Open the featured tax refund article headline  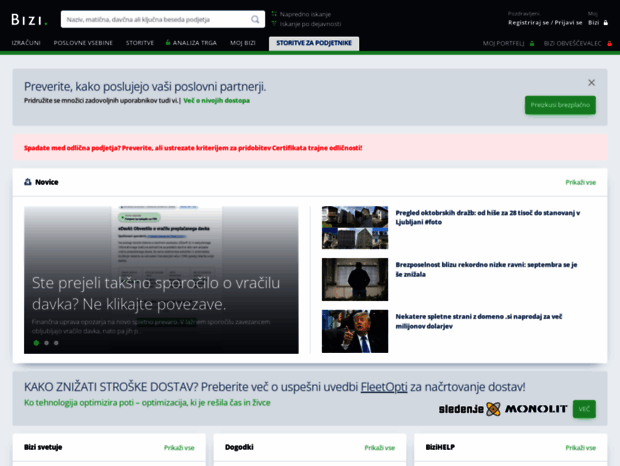(x=156, y=293)
